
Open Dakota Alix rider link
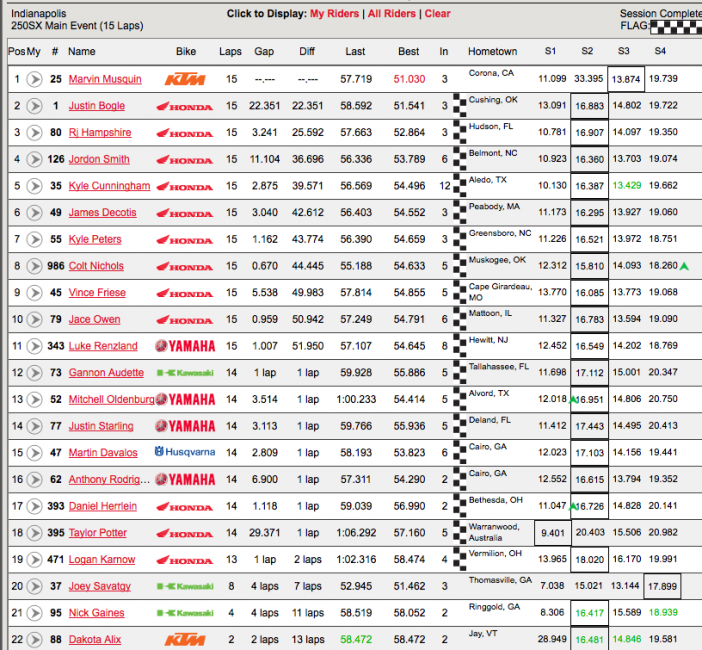[95, 640]
